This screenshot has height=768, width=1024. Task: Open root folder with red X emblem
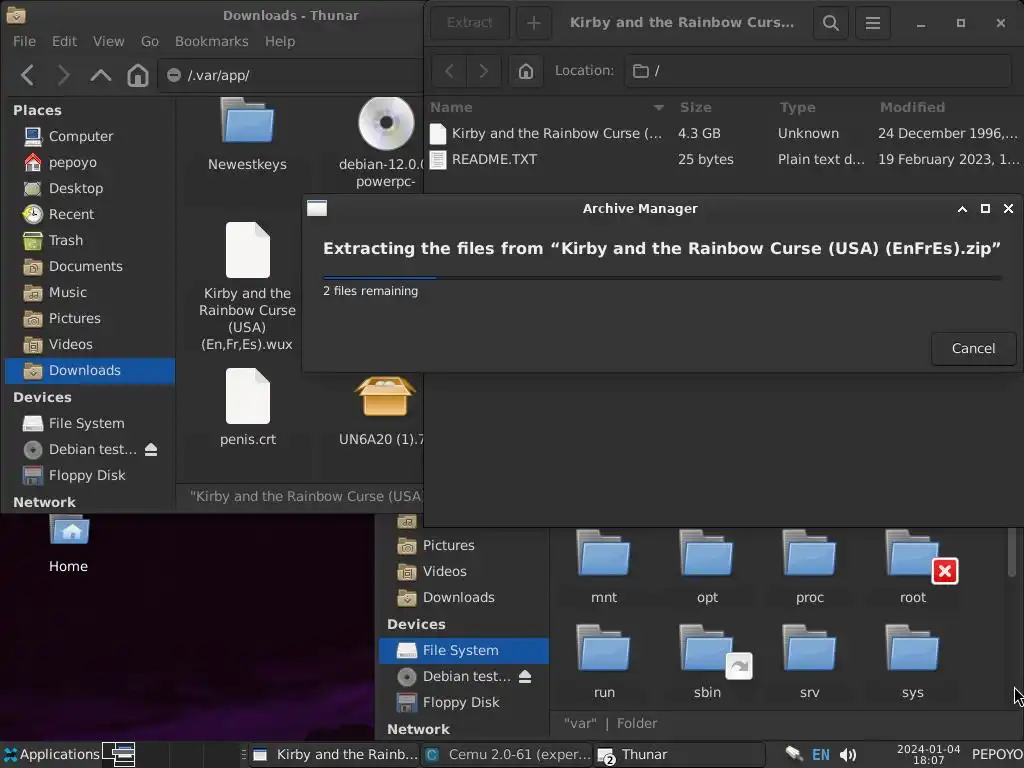(913, 567)
